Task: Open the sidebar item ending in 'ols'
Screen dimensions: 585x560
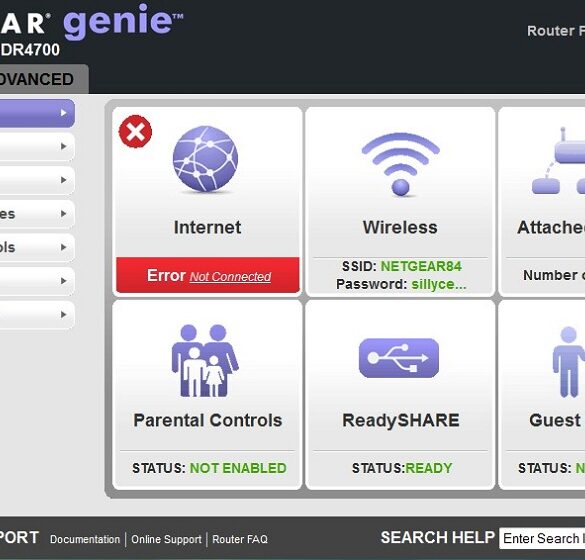Action: [x=37, y=247]
